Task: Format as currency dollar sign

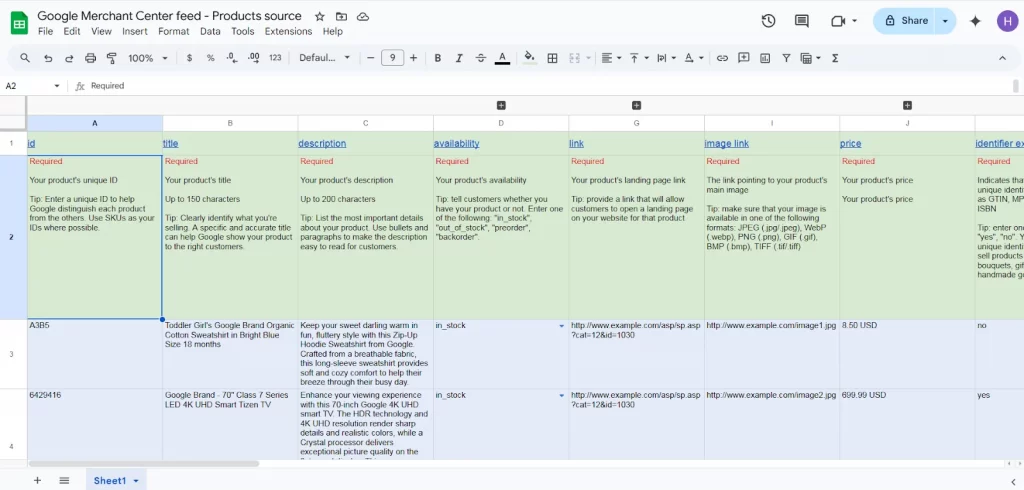Action: tap(189, 58)
